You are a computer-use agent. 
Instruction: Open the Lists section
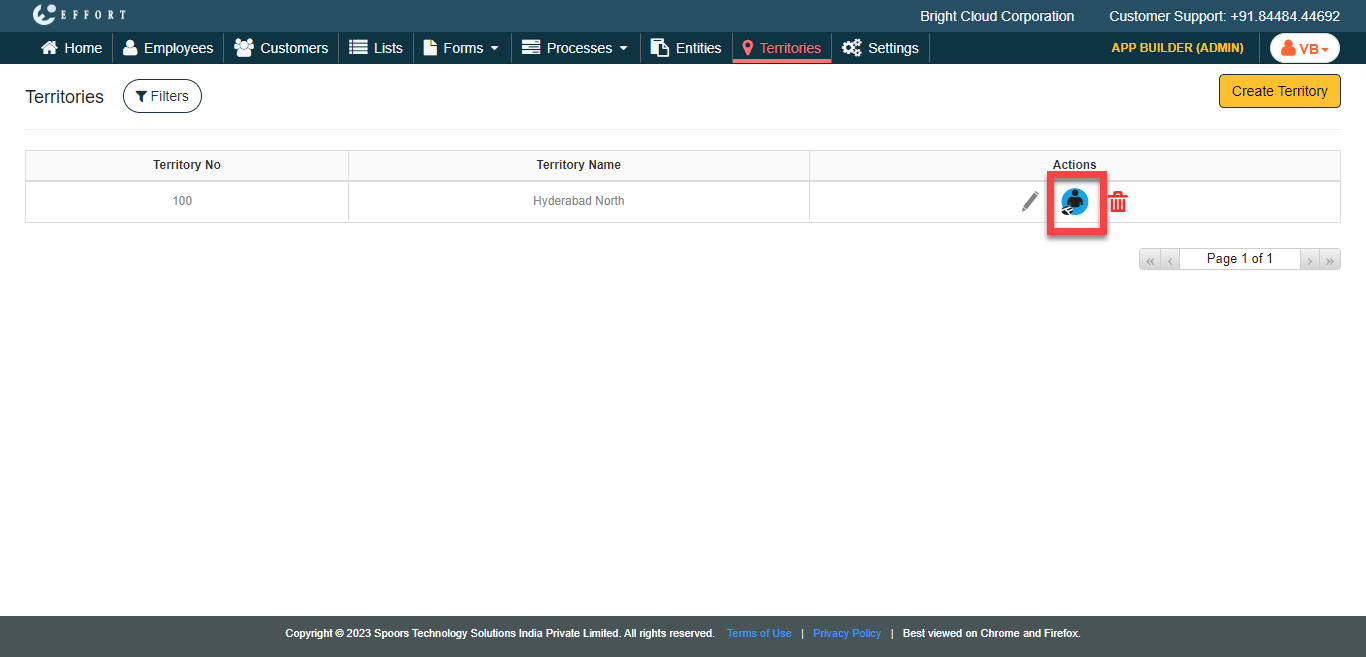[x=376, y=48]
